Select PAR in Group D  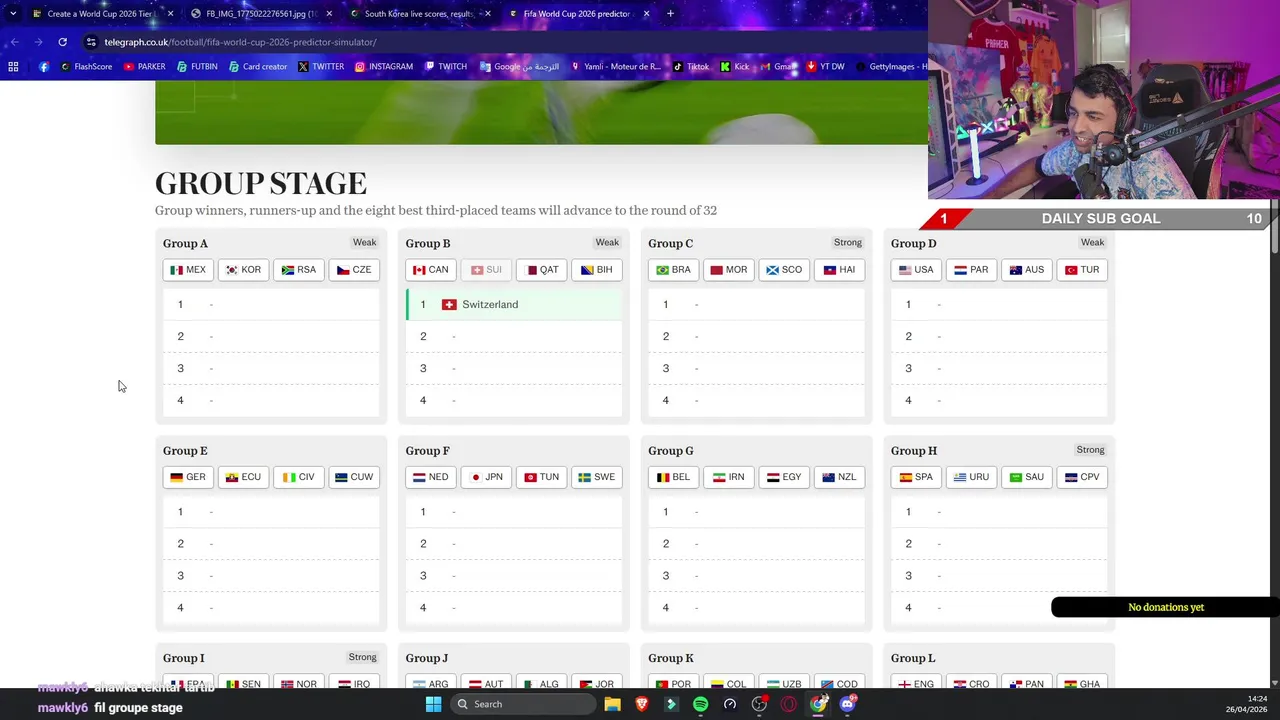(971, 270)
